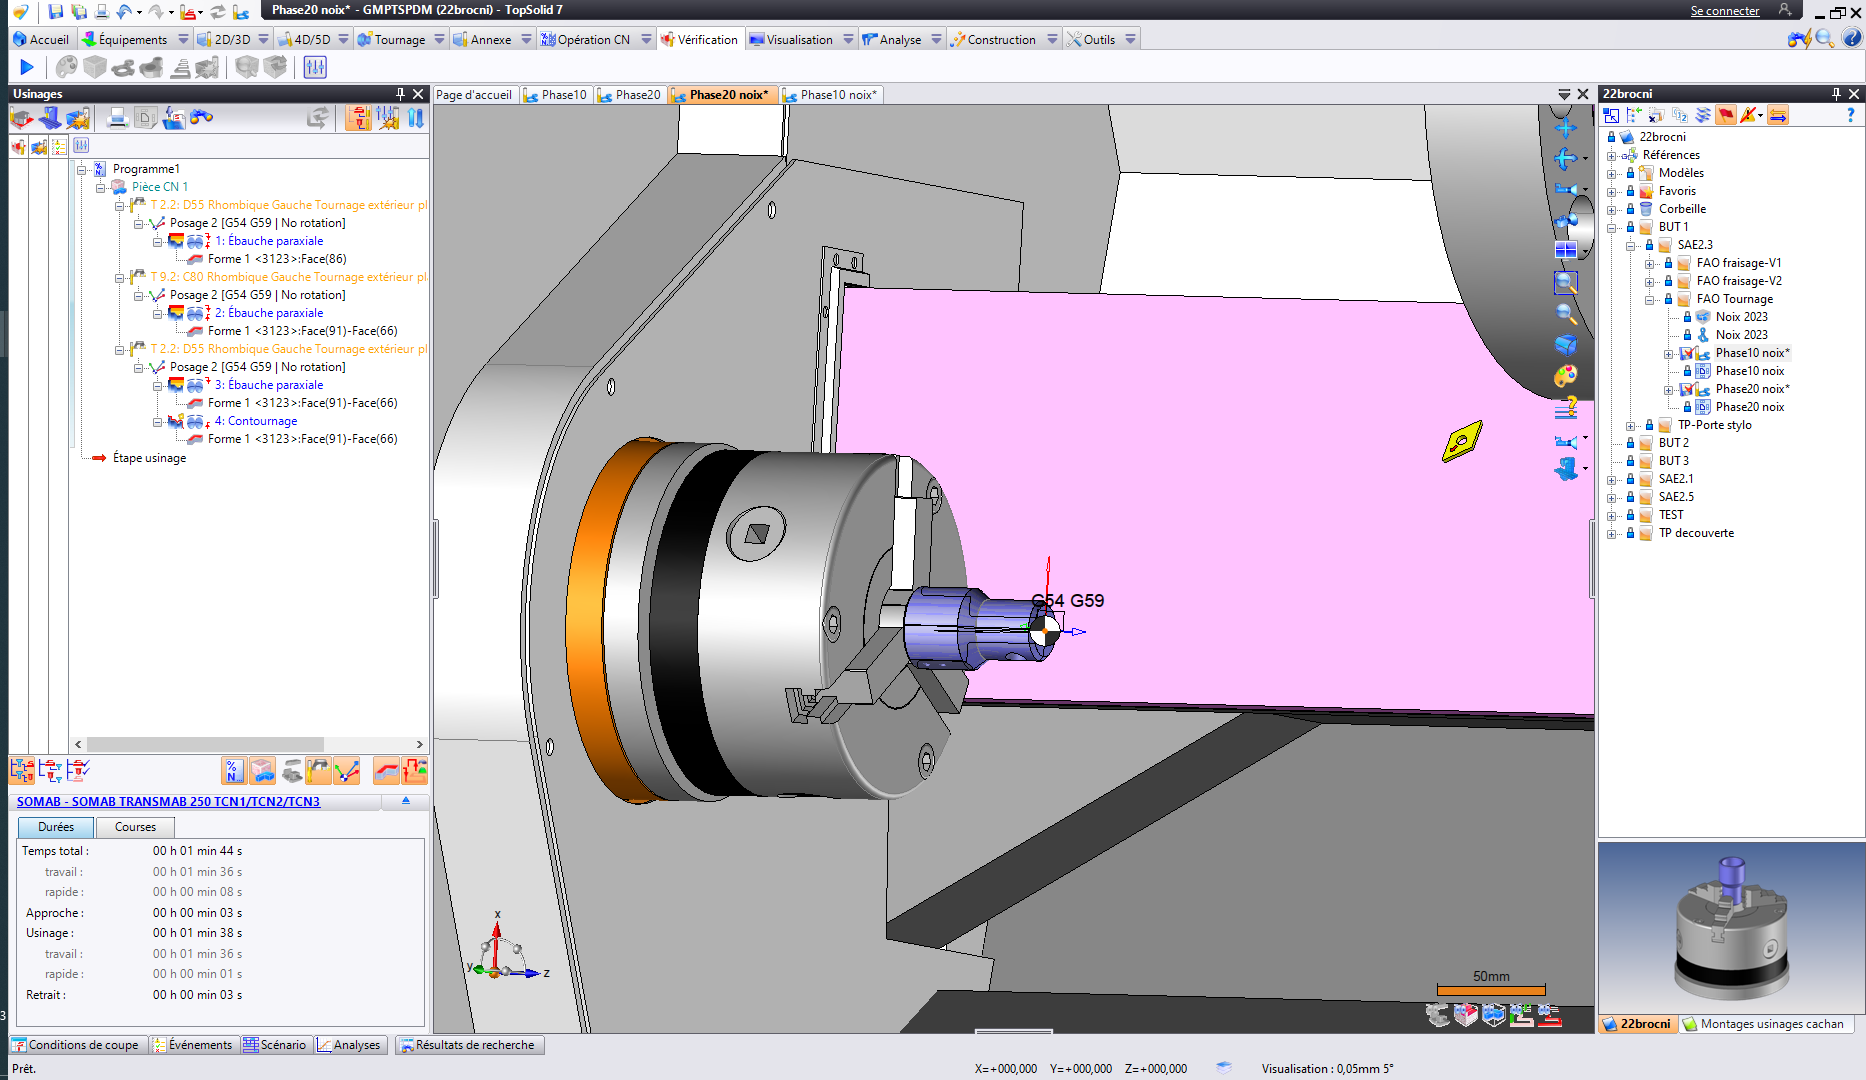This screenshot has height=1080, width=1866.
Task: Open the SOMAB TRANSMAB 250 machine link
Action: click(168, 802)
